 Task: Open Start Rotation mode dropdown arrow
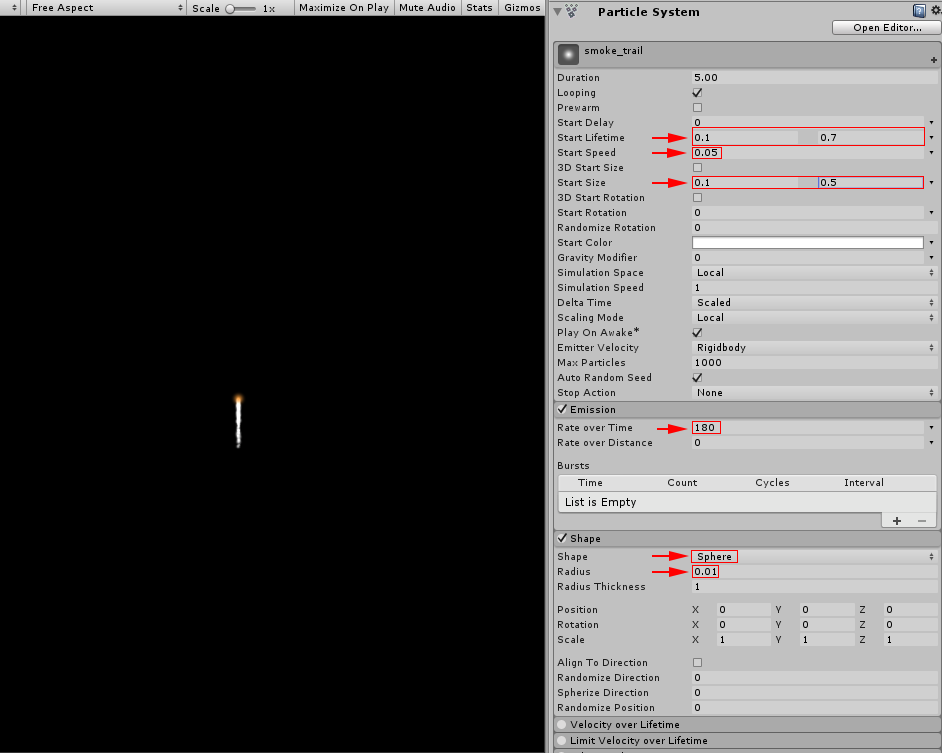tap(932, 213)
